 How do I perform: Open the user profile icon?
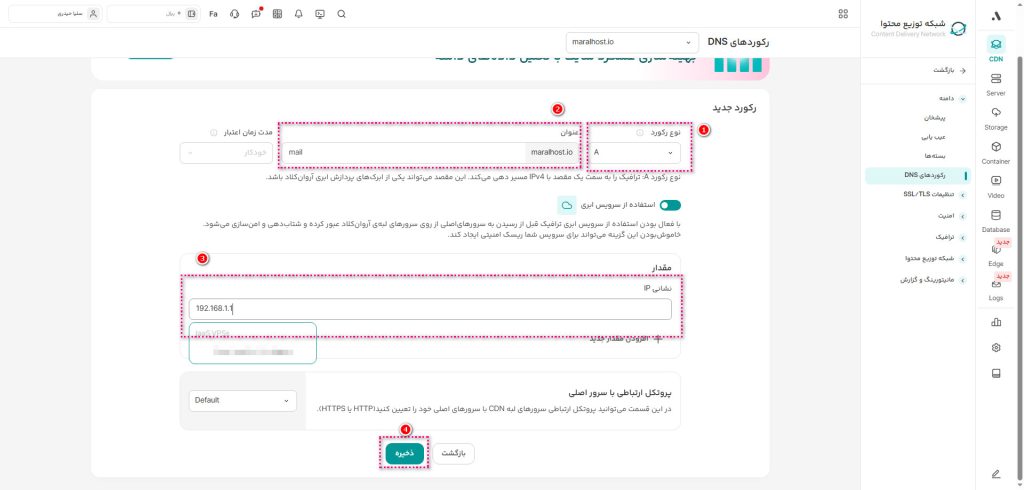tap(94, 14)
